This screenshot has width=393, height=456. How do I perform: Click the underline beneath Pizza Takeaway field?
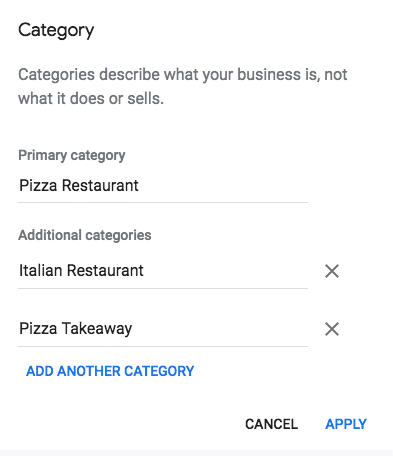tap(163, 346)
